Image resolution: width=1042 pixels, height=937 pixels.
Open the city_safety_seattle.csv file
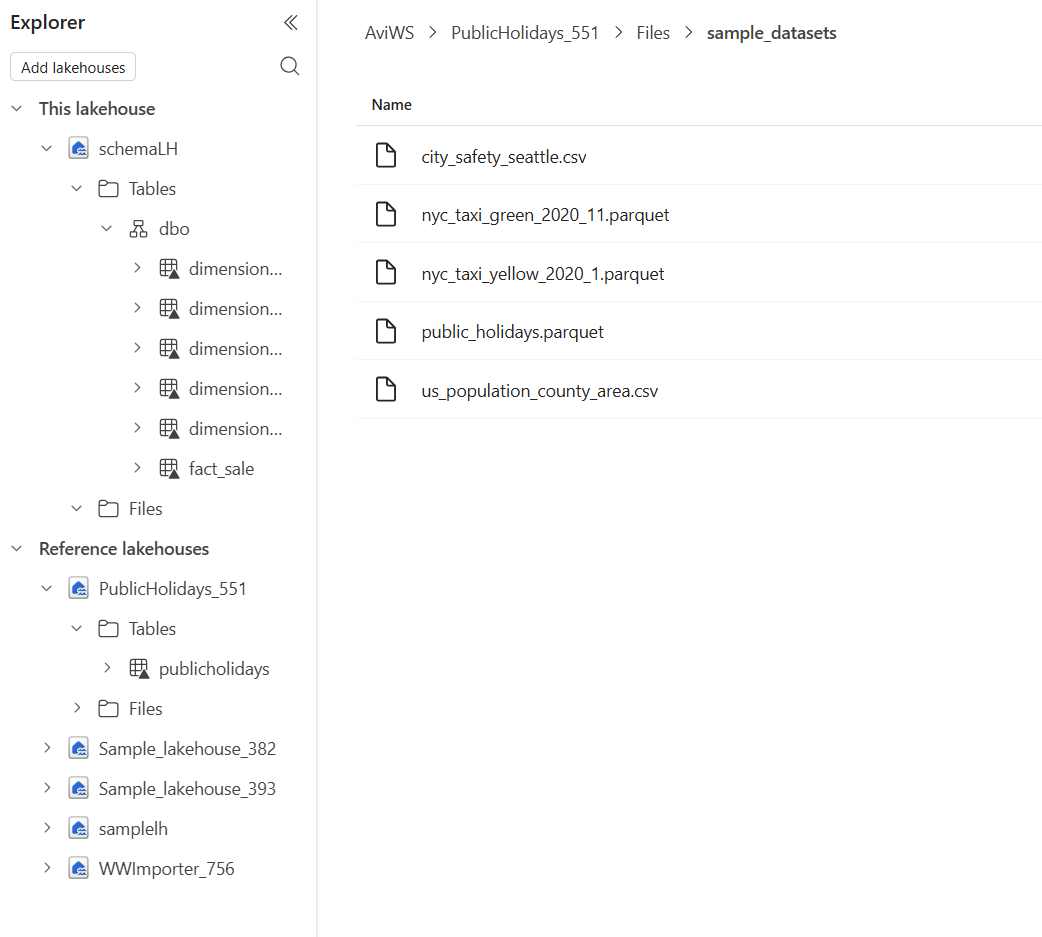click(x=504, y=156)
